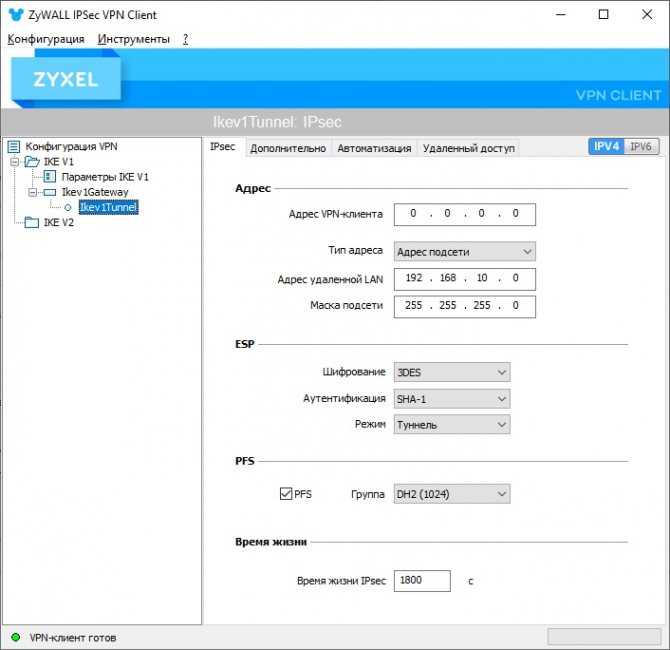Click the 192 octet of Адрес удаленной LAN
This screenshot has height=650, width=670.
(x=414, y=278)
